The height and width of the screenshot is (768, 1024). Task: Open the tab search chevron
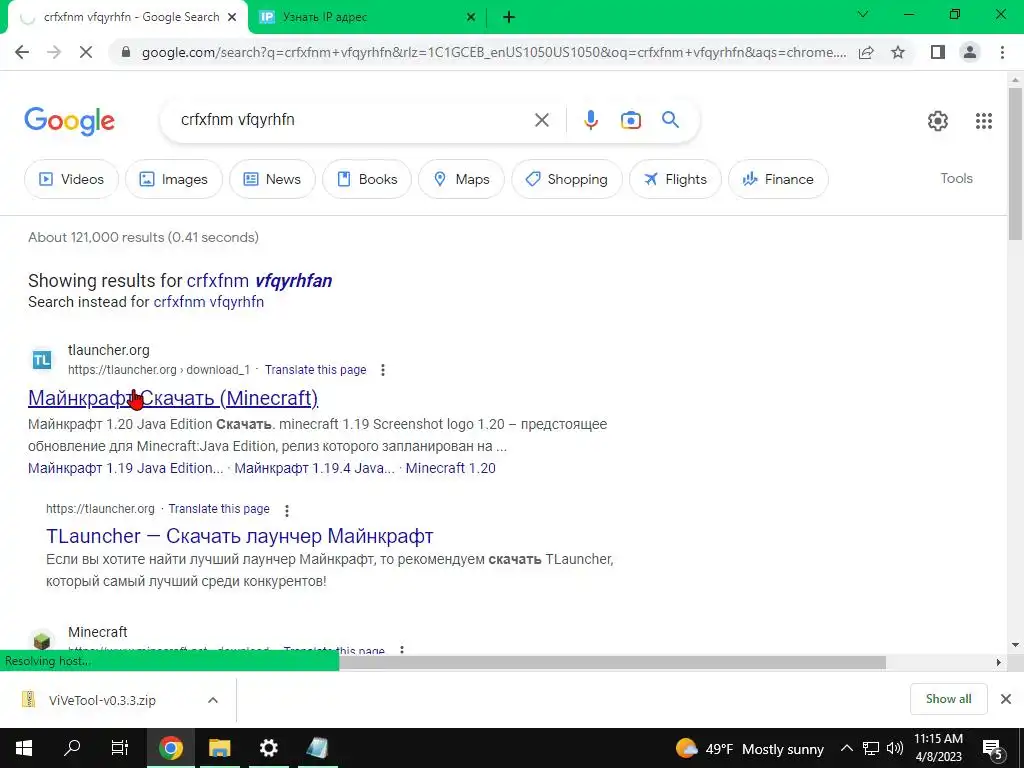coord(863,14)
